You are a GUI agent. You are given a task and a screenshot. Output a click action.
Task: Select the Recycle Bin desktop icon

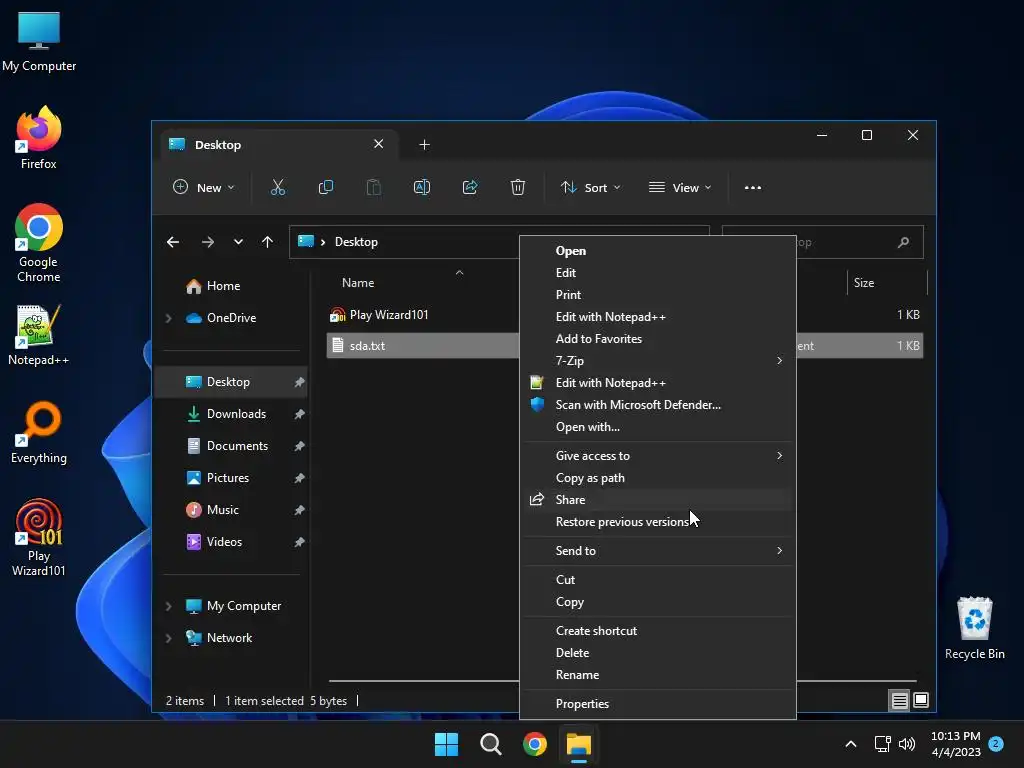(x=974, y=628)
